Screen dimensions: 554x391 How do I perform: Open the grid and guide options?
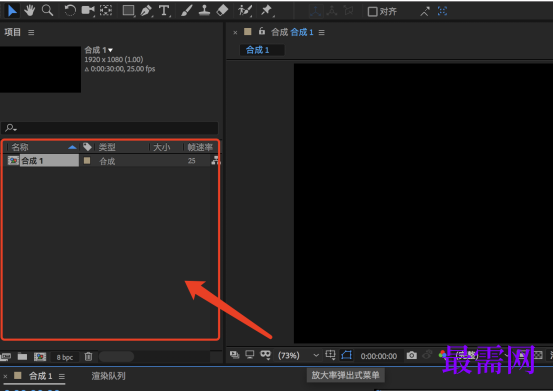pyautogui.click(x=330, y=355)
